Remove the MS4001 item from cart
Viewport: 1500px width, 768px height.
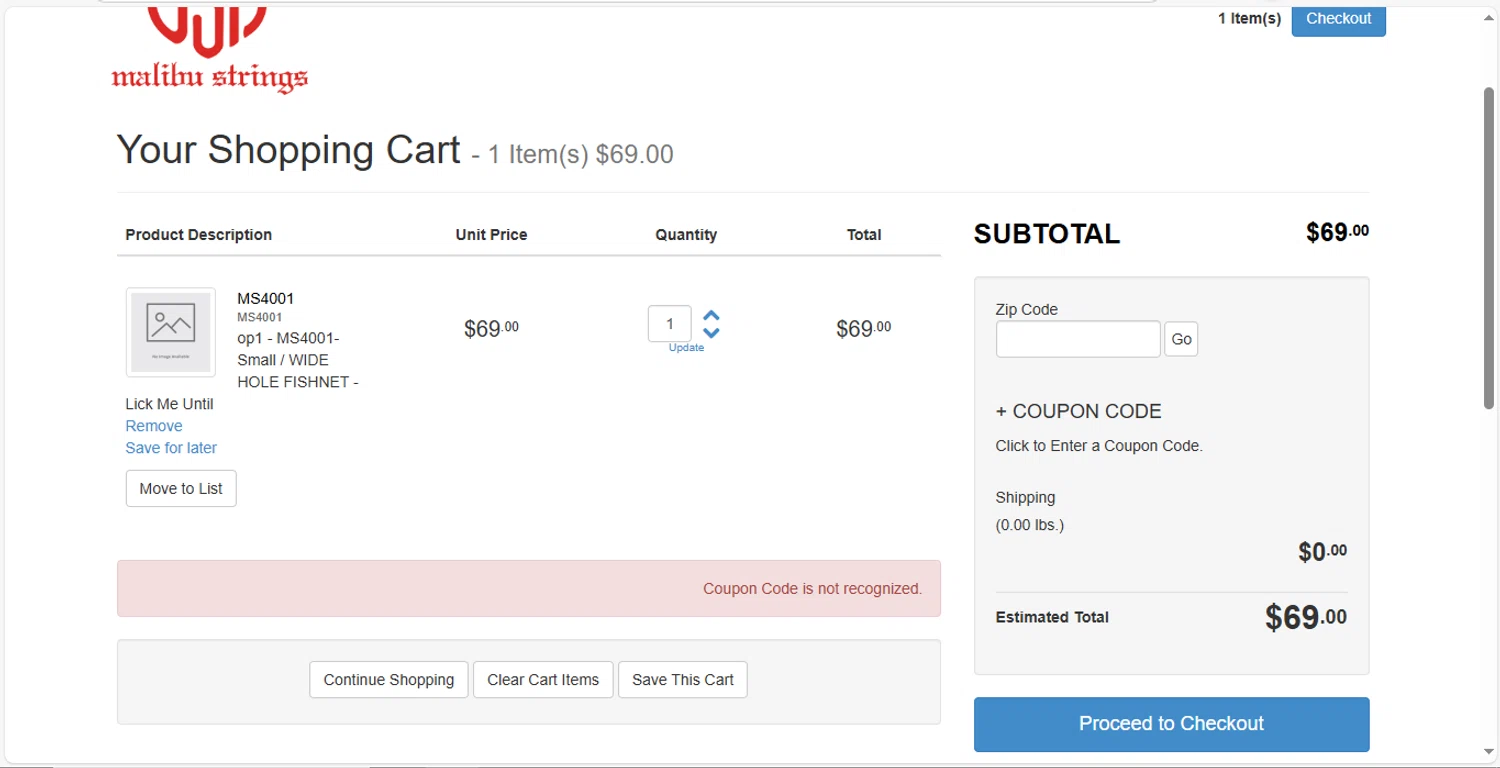click(x=154, y=426)
